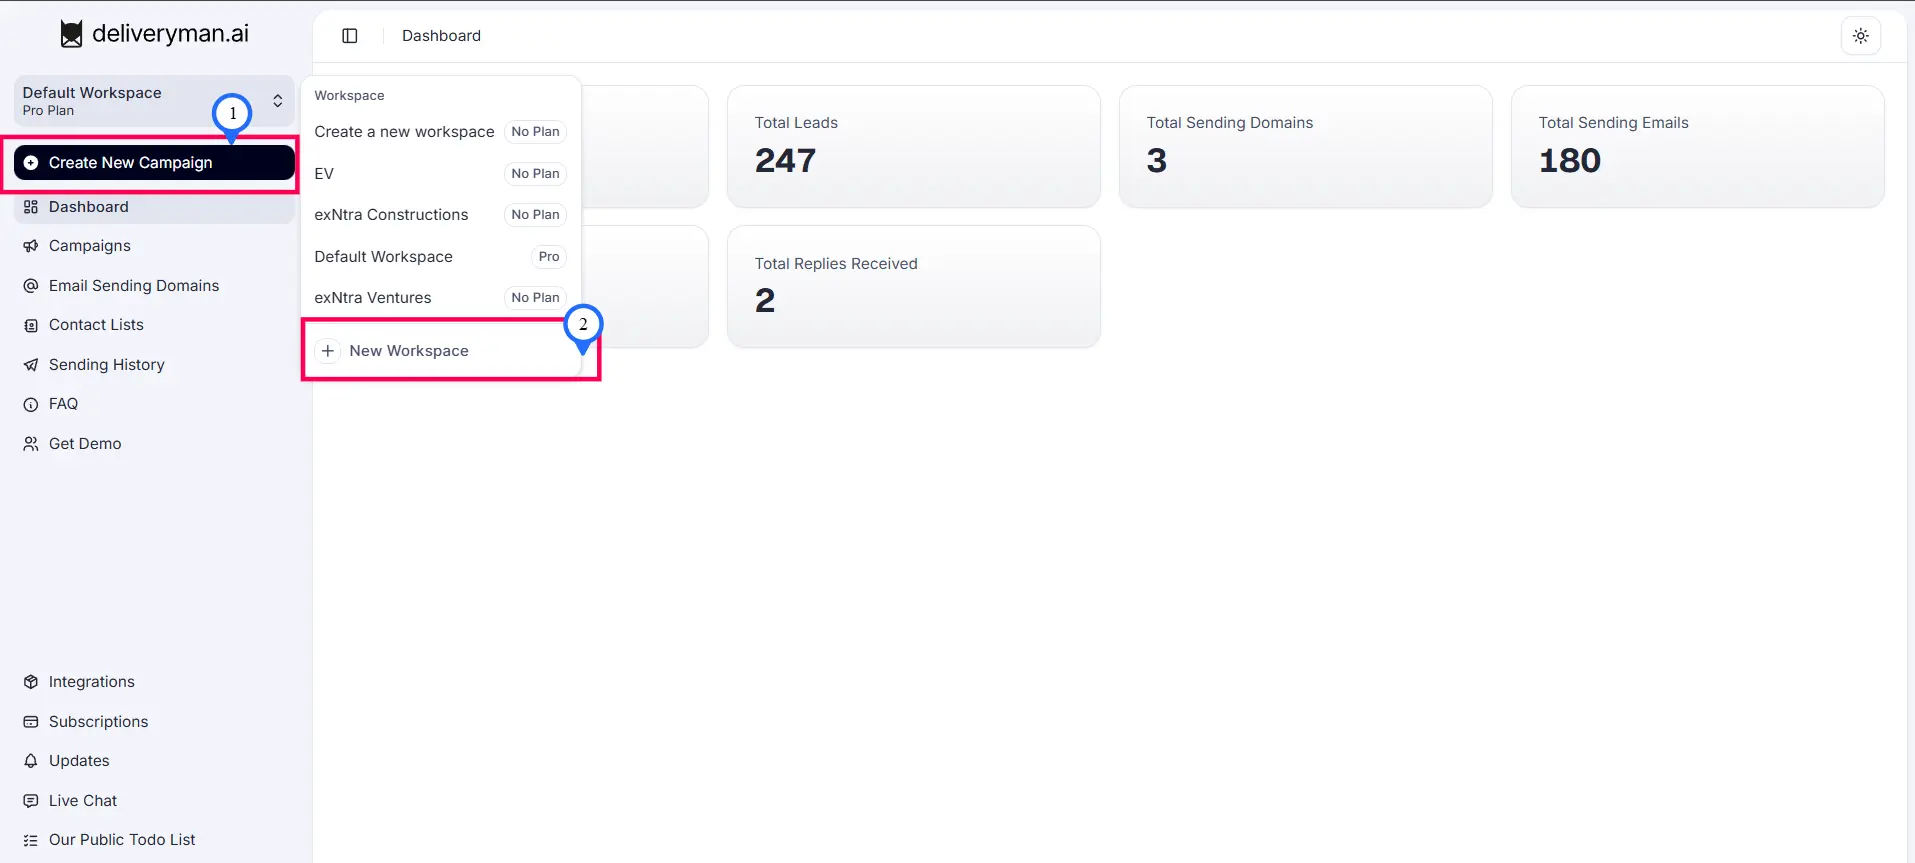Toggle the sidebar panel icon

[x=350, y=36]
